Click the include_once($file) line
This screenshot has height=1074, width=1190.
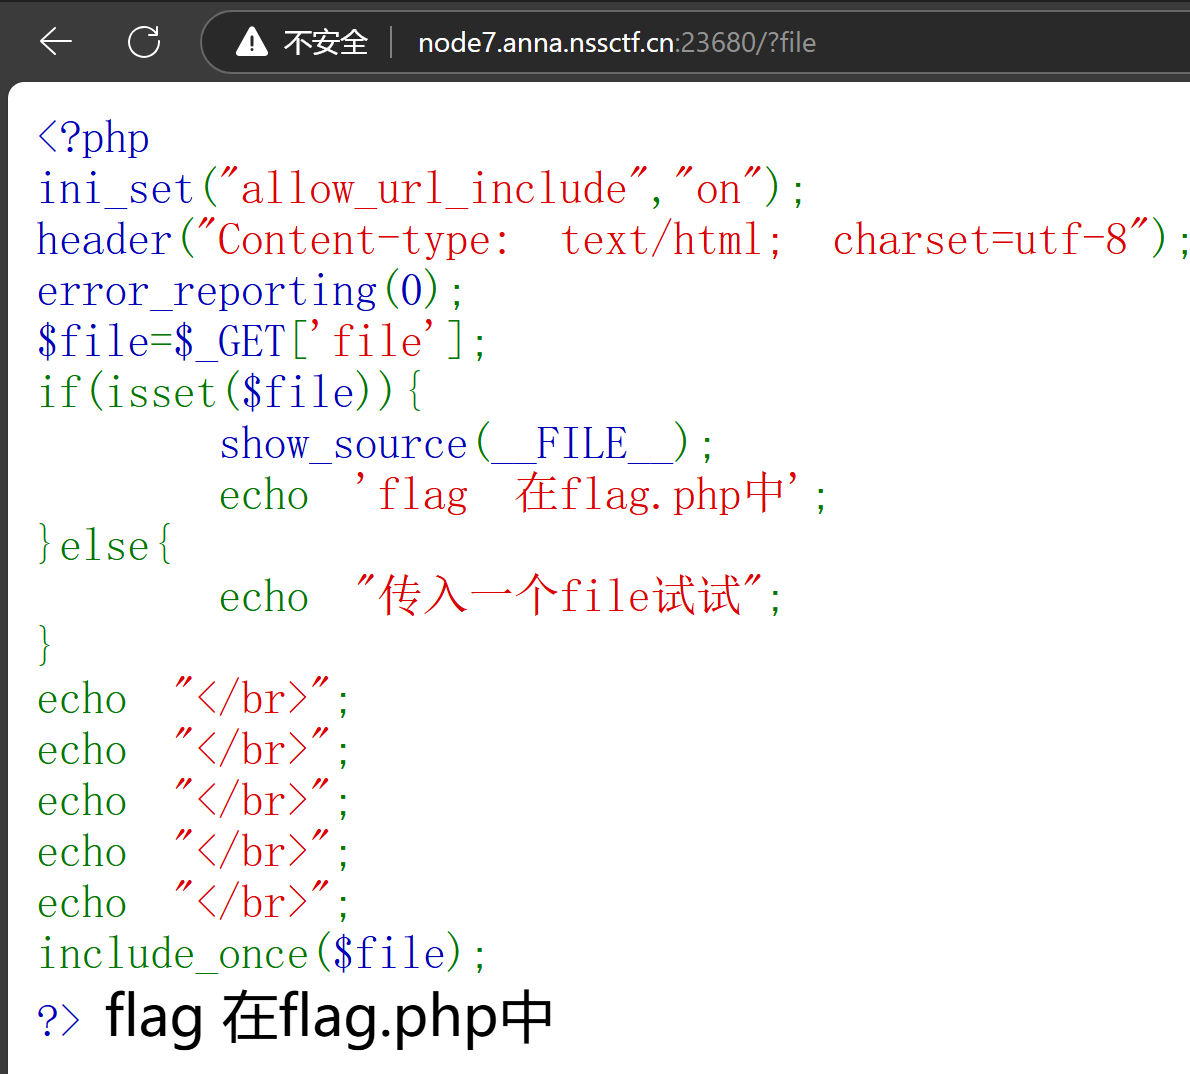[262, 953]
